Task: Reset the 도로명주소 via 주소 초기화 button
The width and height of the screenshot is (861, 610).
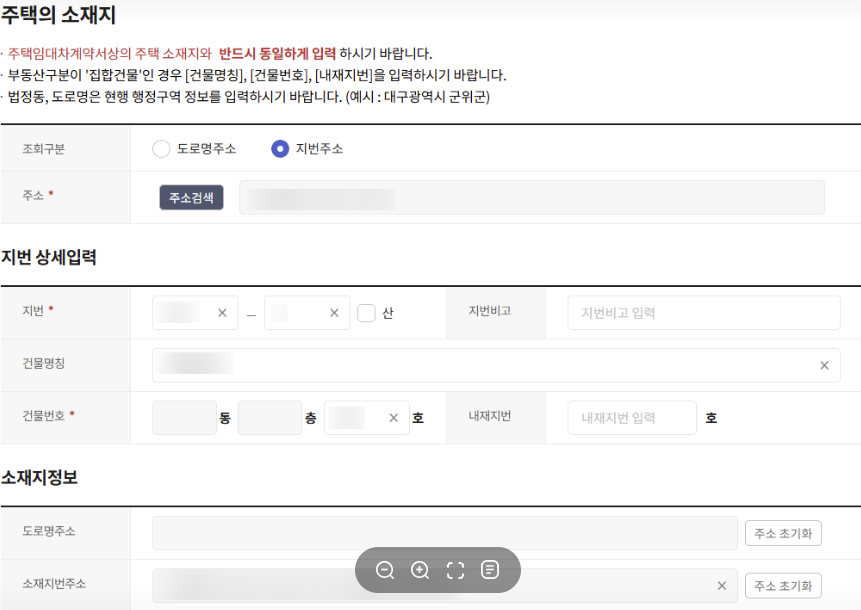Action: [x=784, y=533]
